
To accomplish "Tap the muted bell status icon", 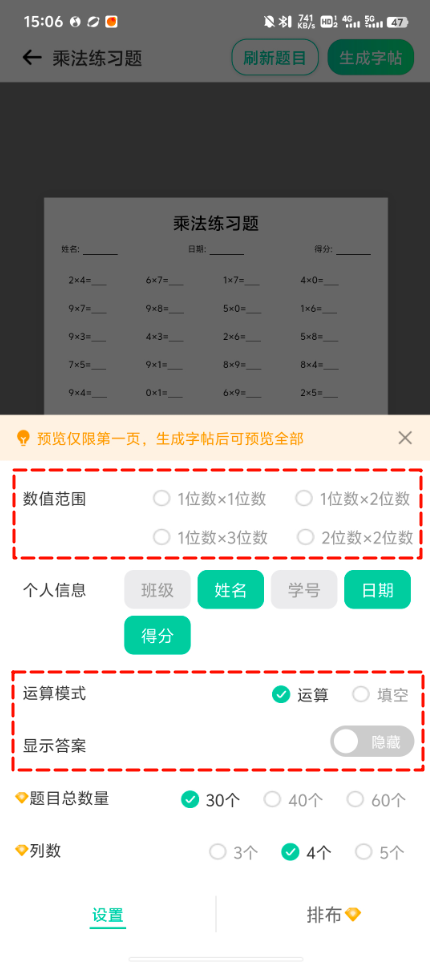I will tap(269, 22).
